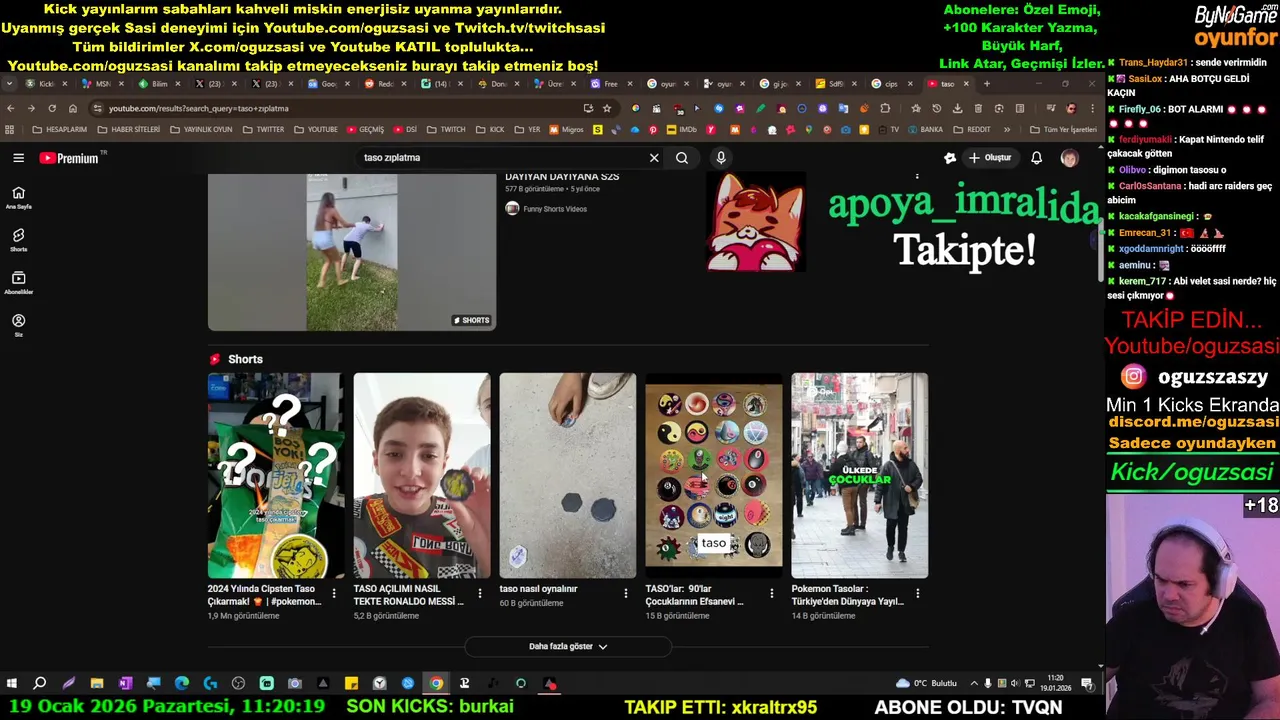Open the Migros bookmark
The image size is (1280, 720).
pyautogui.click(x=565, y=130)
